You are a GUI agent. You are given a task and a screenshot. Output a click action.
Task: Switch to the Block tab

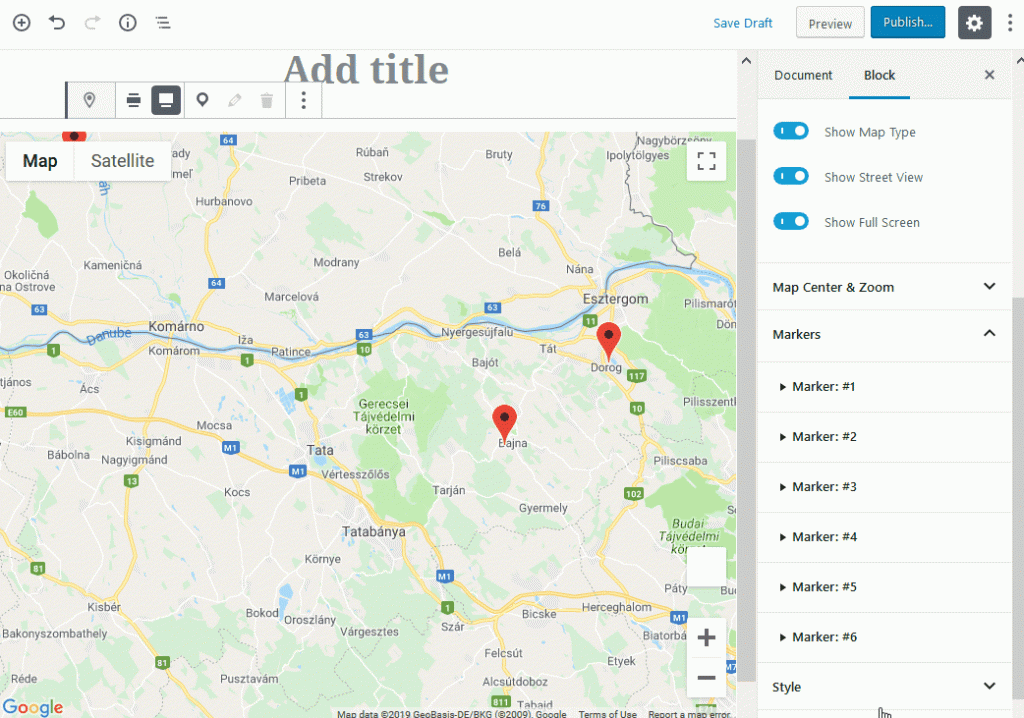coord(879,75)
